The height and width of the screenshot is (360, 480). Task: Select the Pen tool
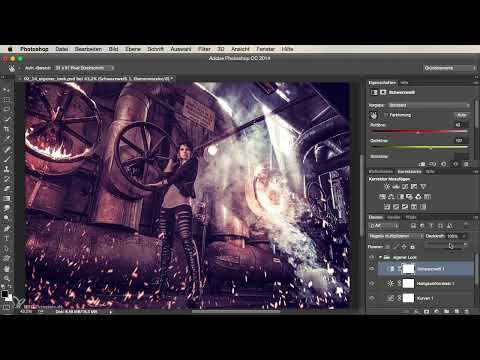tap(7, 228)
